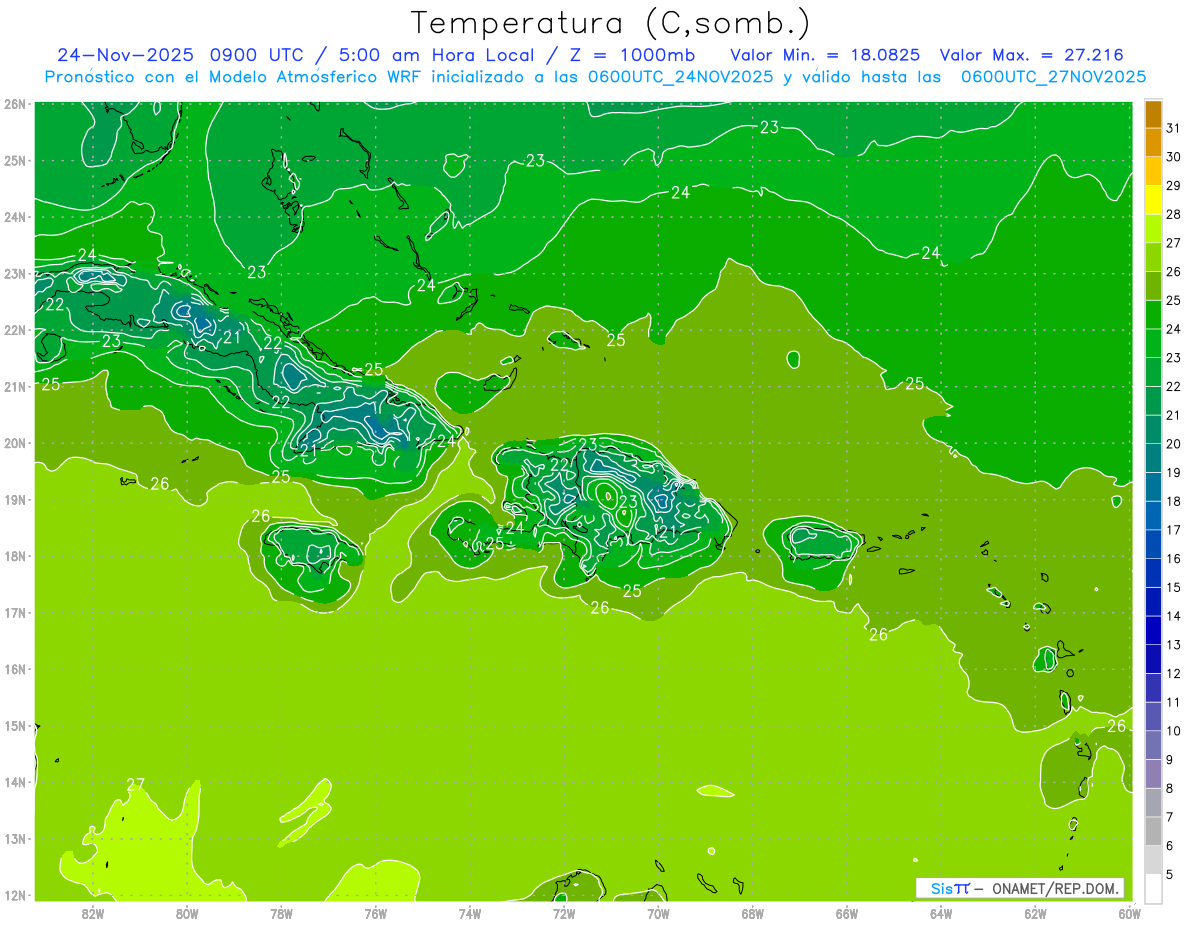This screenshot has height=927, width=1200.
Task: Click the 'Valor Max. = 27.216' text
Action: (x=1031, y=55)
